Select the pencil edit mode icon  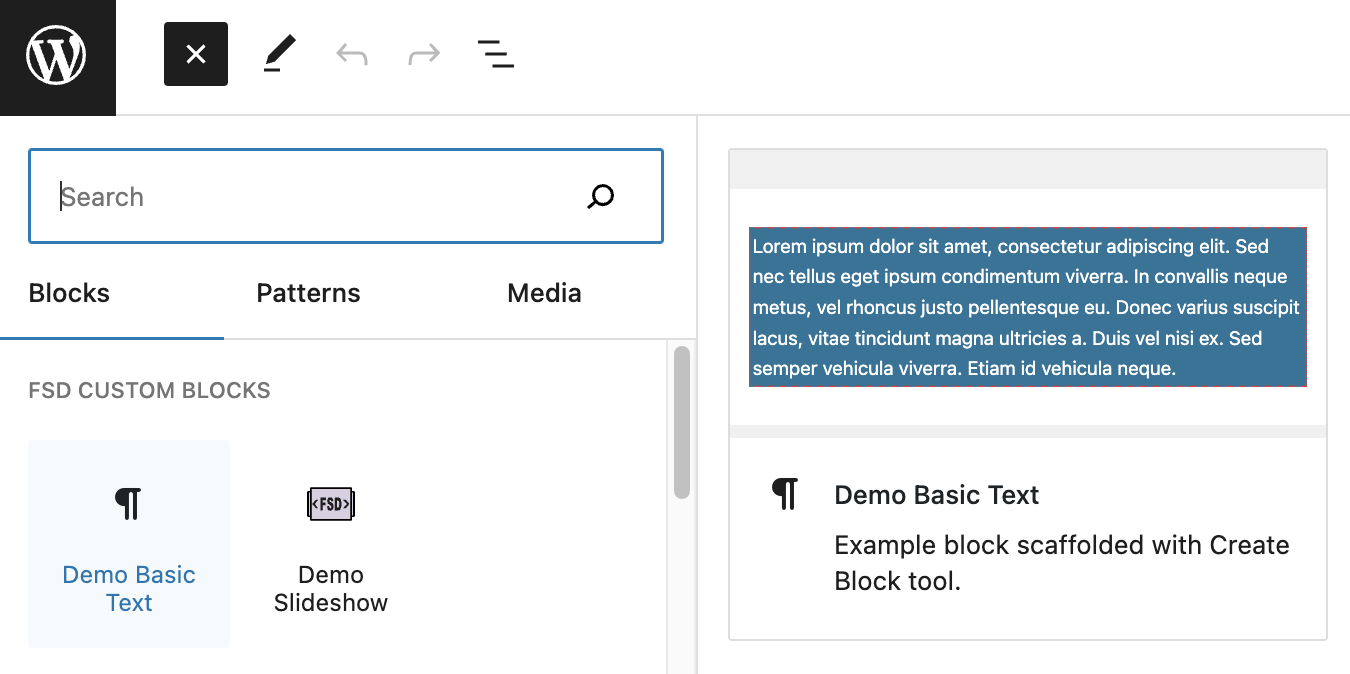pyautogui.click(x=281, y=52)
